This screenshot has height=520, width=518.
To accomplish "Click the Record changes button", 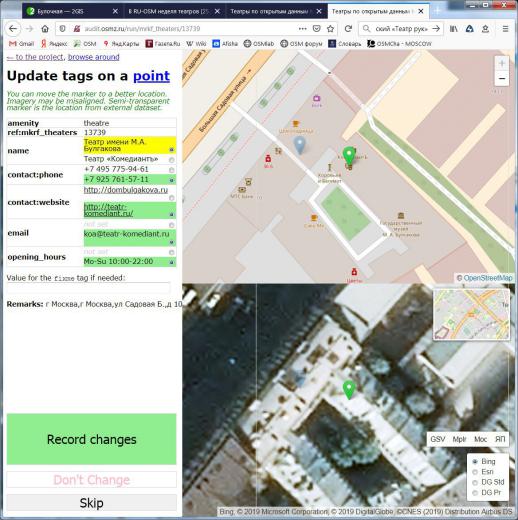I will coord(91,439).
